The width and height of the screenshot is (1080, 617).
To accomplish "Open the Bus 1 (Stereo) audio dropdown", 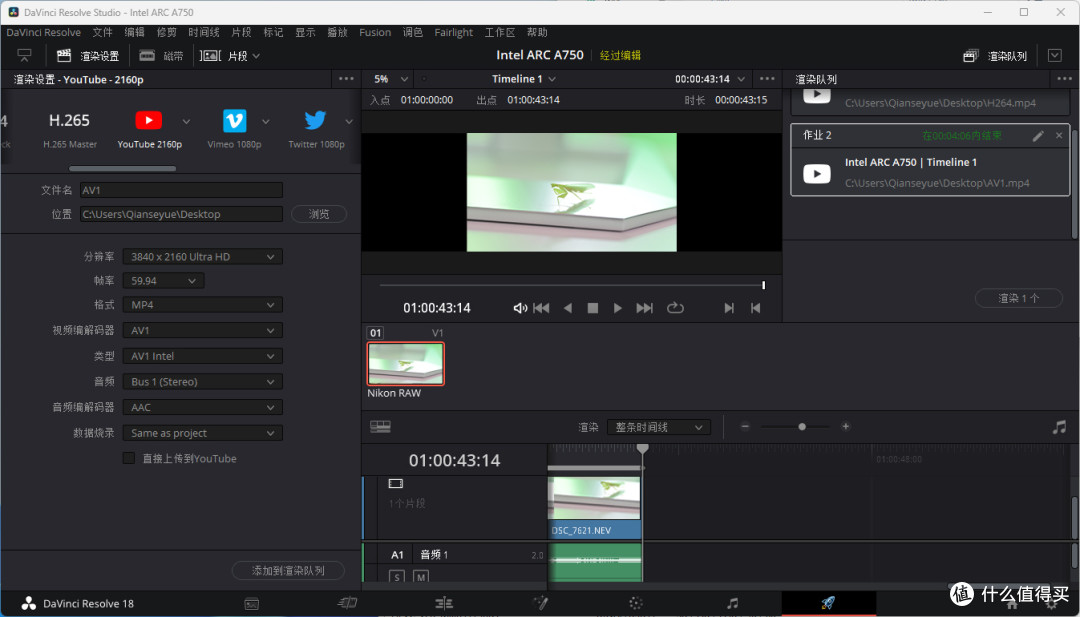I will tap(202, 381).
